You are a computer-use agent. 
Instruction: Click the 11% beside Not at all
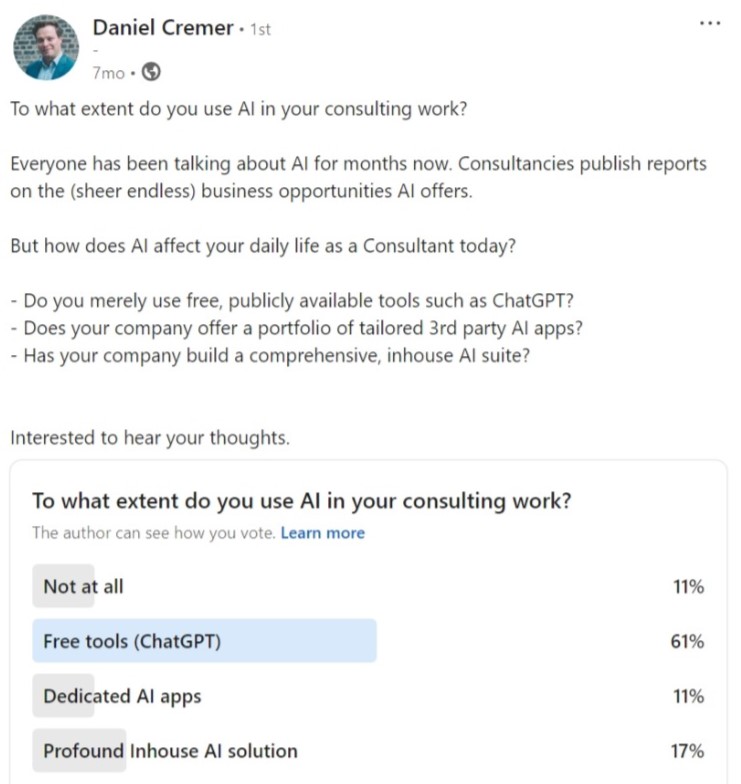click(688, 586)
